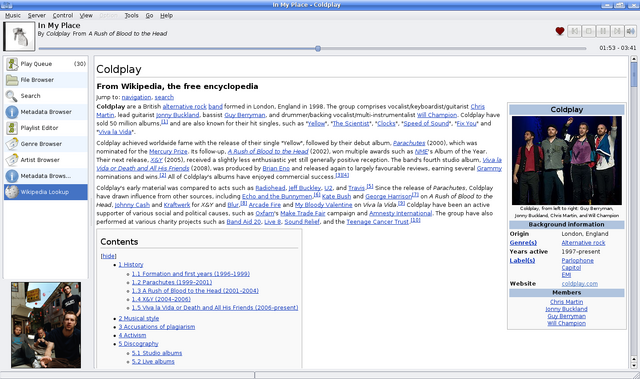Go to '4 Activism' contents entry
Image resolution: width=640 pixels, height=379 pixels.
[132, 335]
